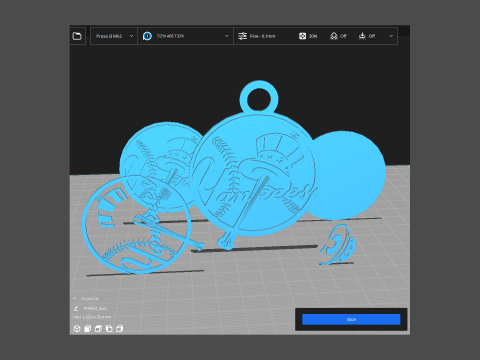
Task: Click the blue Slice button
Action: 351,319
